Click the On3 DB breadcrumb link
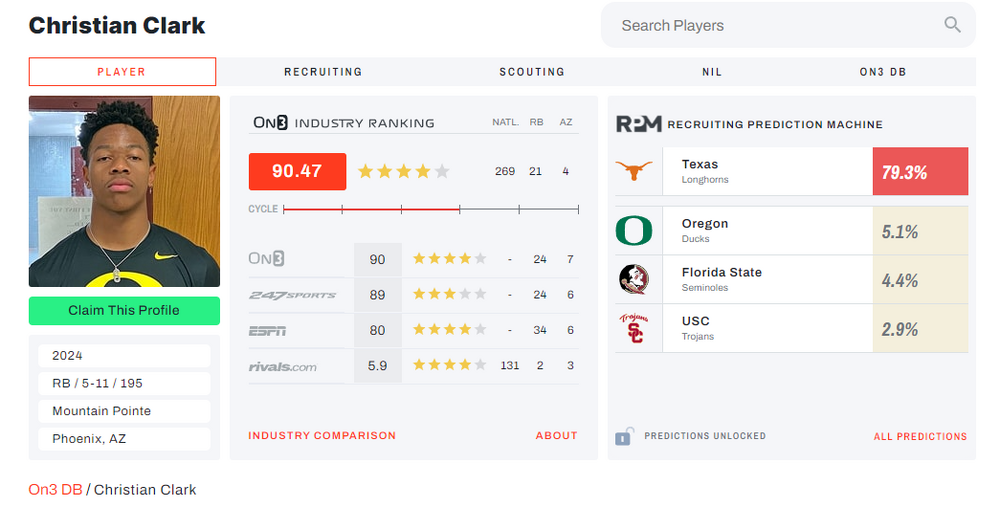Image resolution: width=1000 pixels, height=507 pixels. point(55,490)
